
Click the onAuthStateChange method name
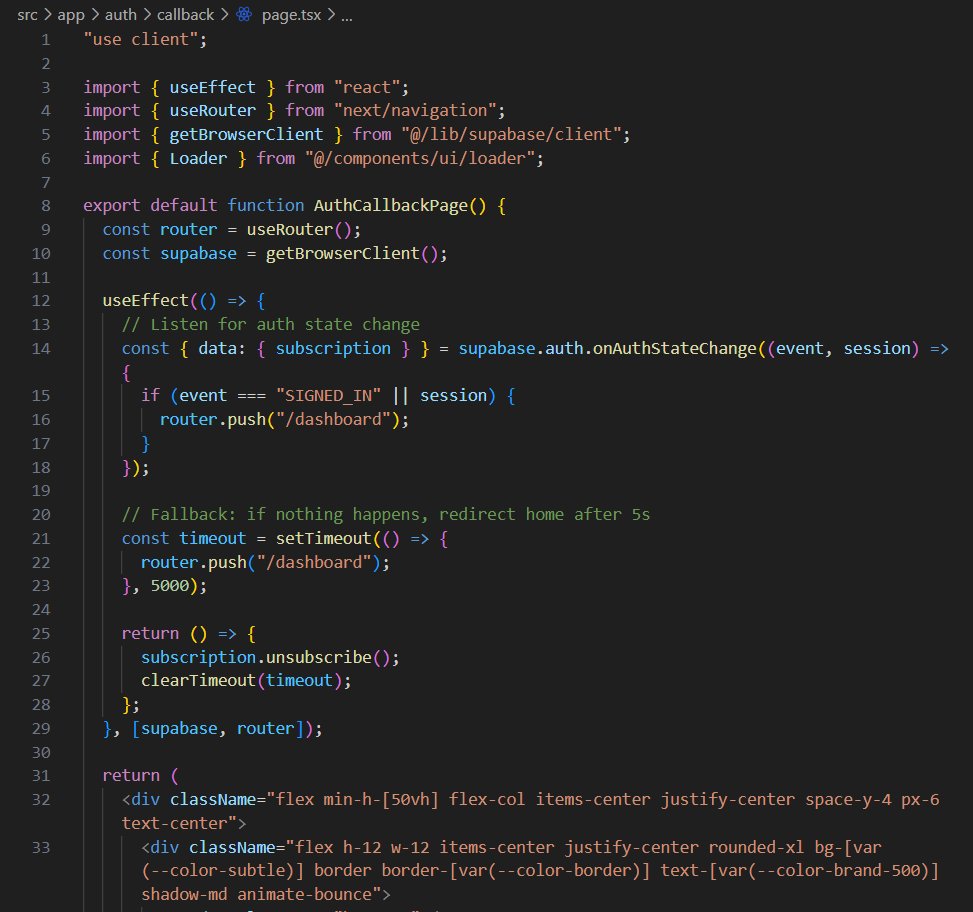(675, 349)
